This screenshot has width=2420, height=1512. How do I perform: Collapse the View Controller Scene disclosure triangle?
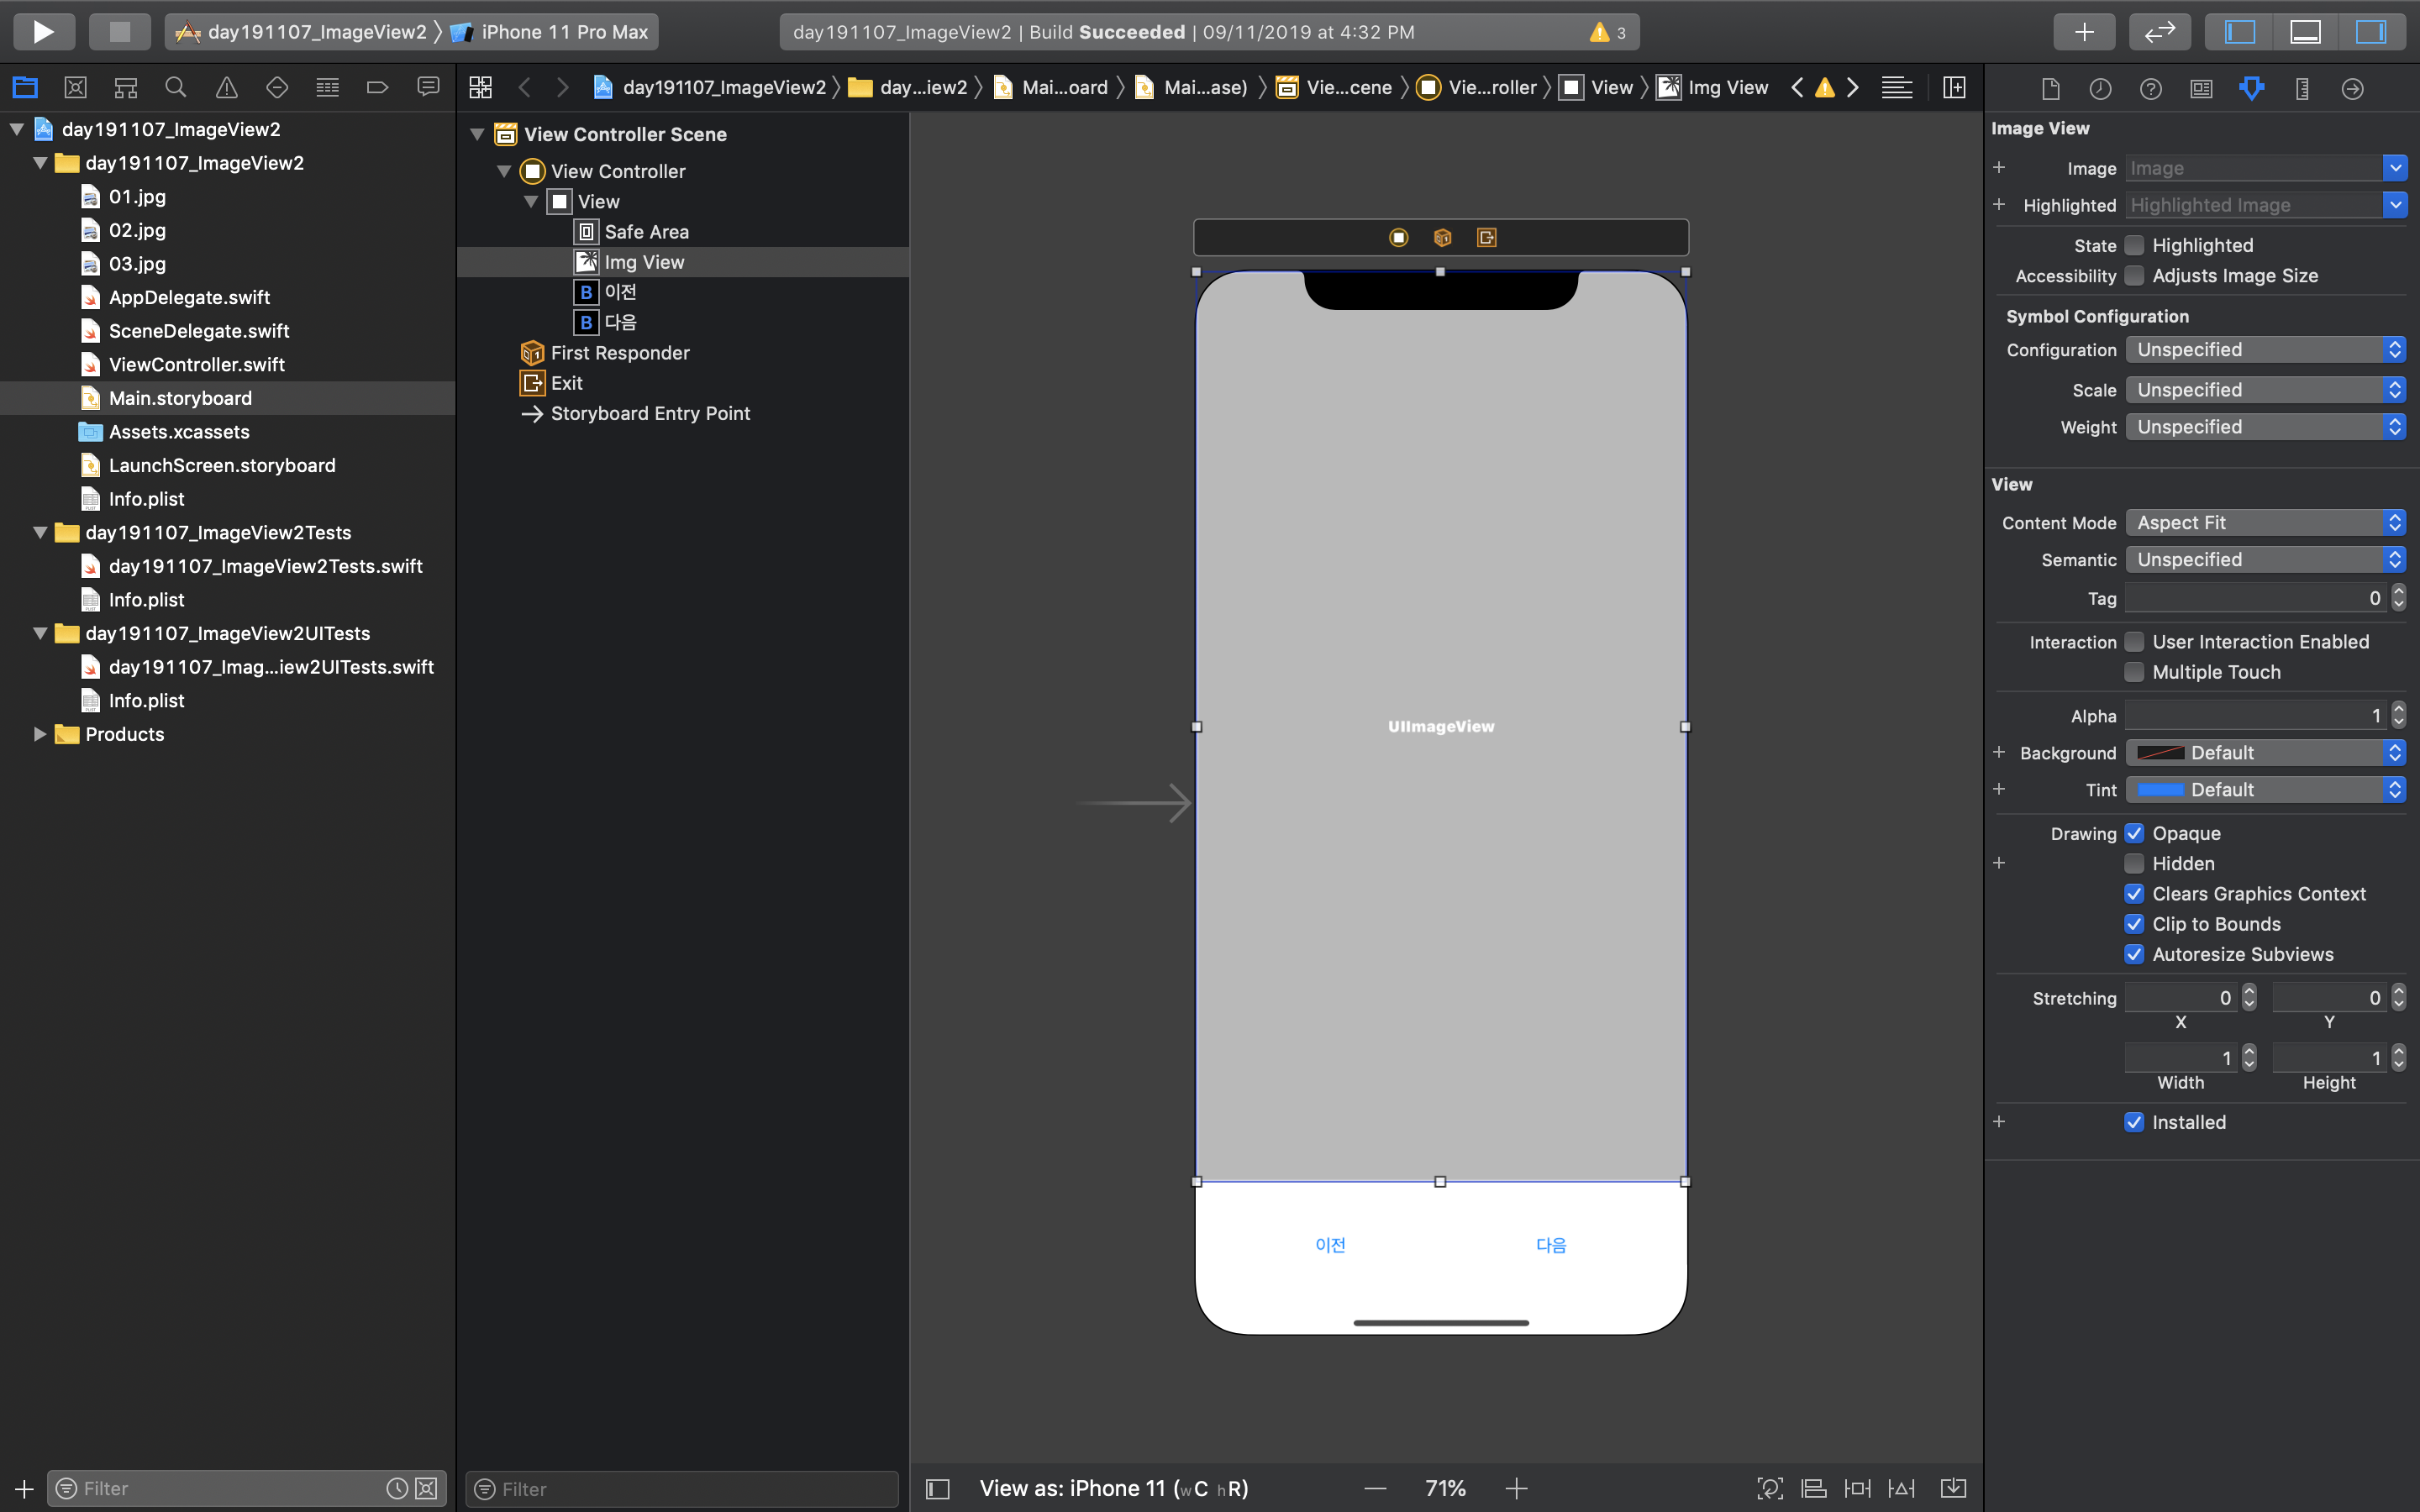point(477,134)
